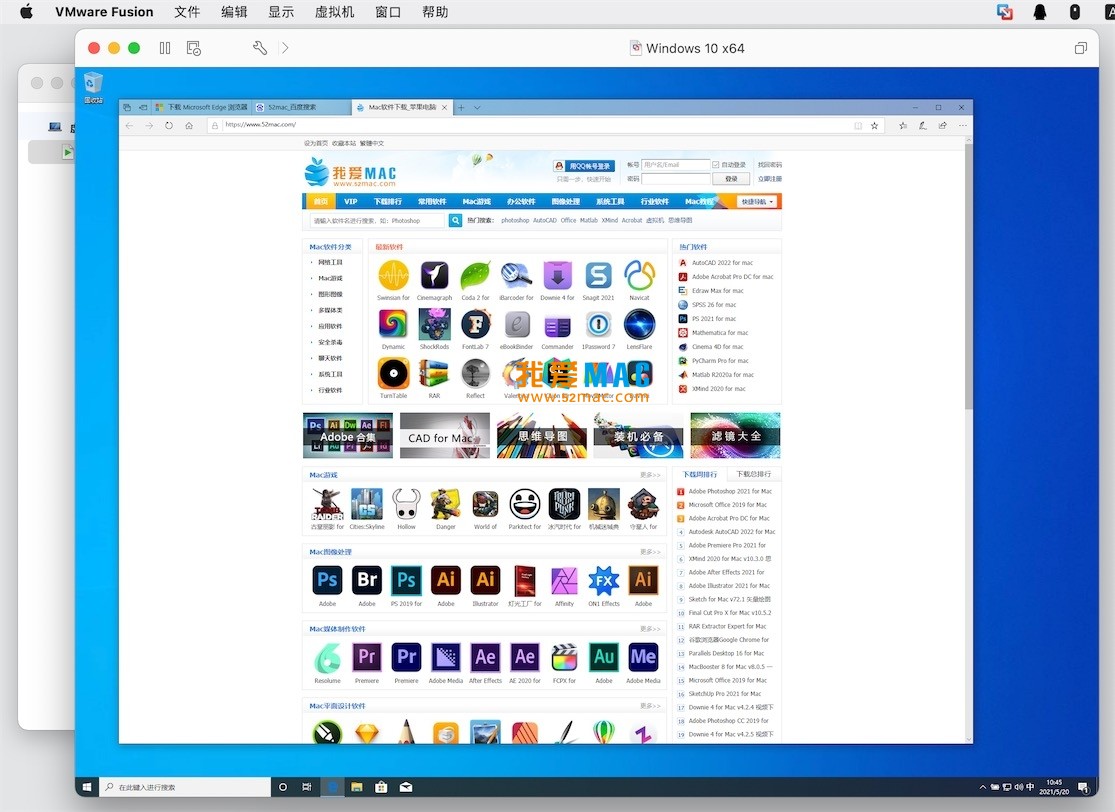1115x812 pixels.
Task: Add page to favorites star icon
Action: (875, 126)
